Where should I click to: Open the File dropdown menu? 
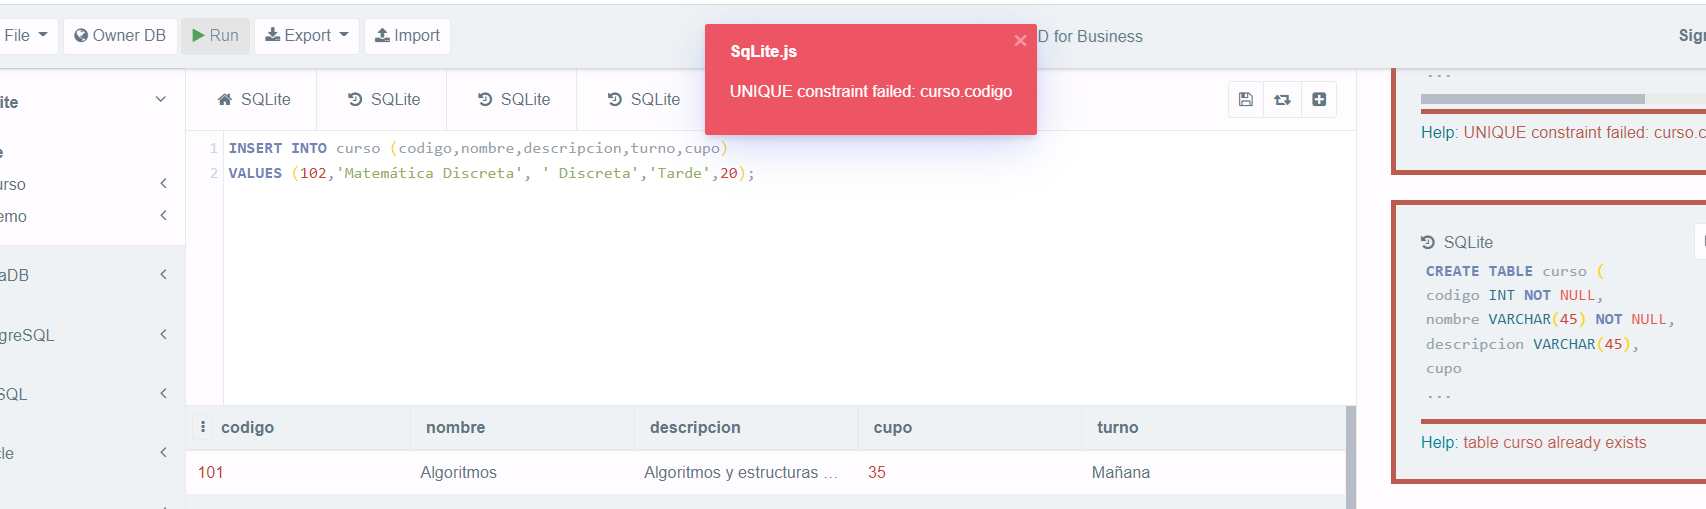(x=27, y=36)
